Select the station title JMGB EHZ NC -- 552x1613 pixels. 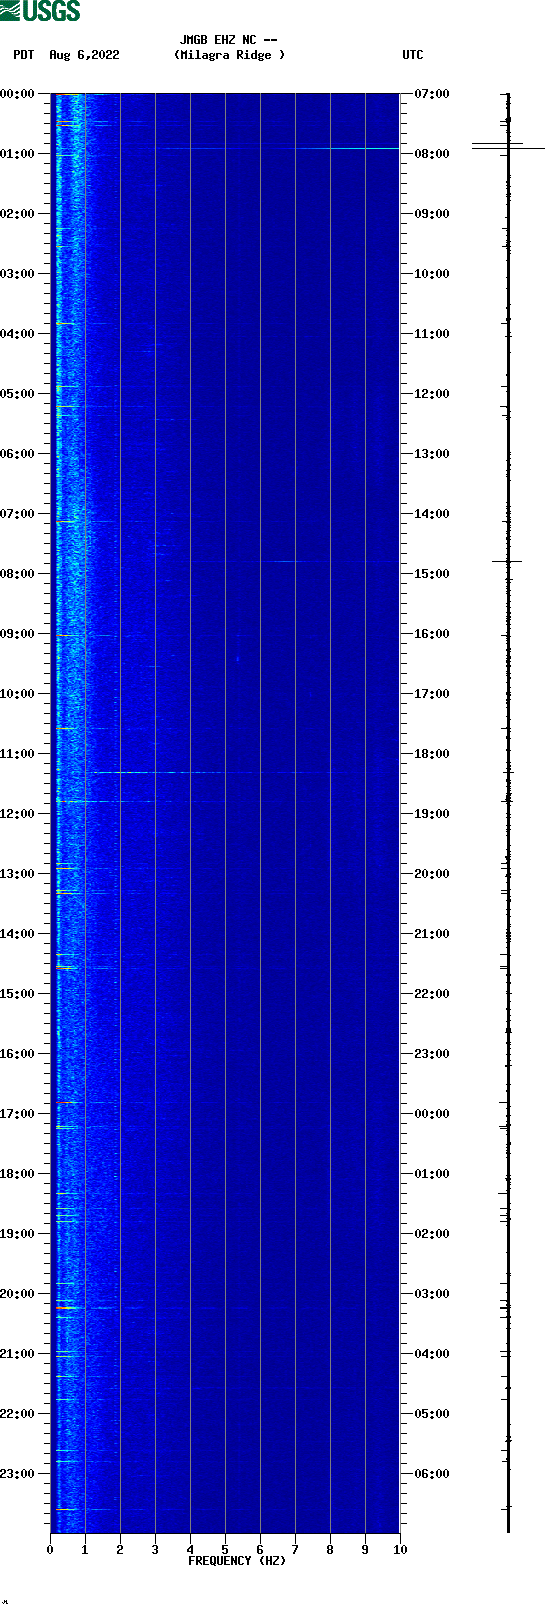[x=228, y=40]
